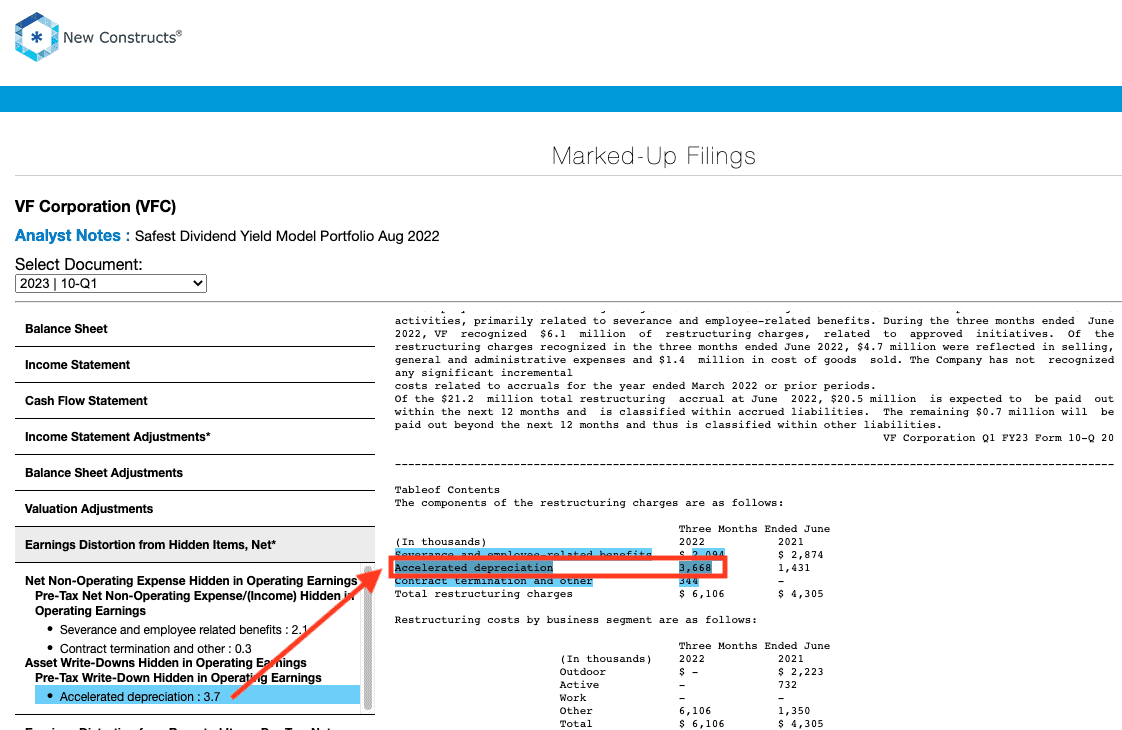Click 'Total restructuring charges' row label
This screenshot has width=1122, height=730.
click(x=484, y=594)
